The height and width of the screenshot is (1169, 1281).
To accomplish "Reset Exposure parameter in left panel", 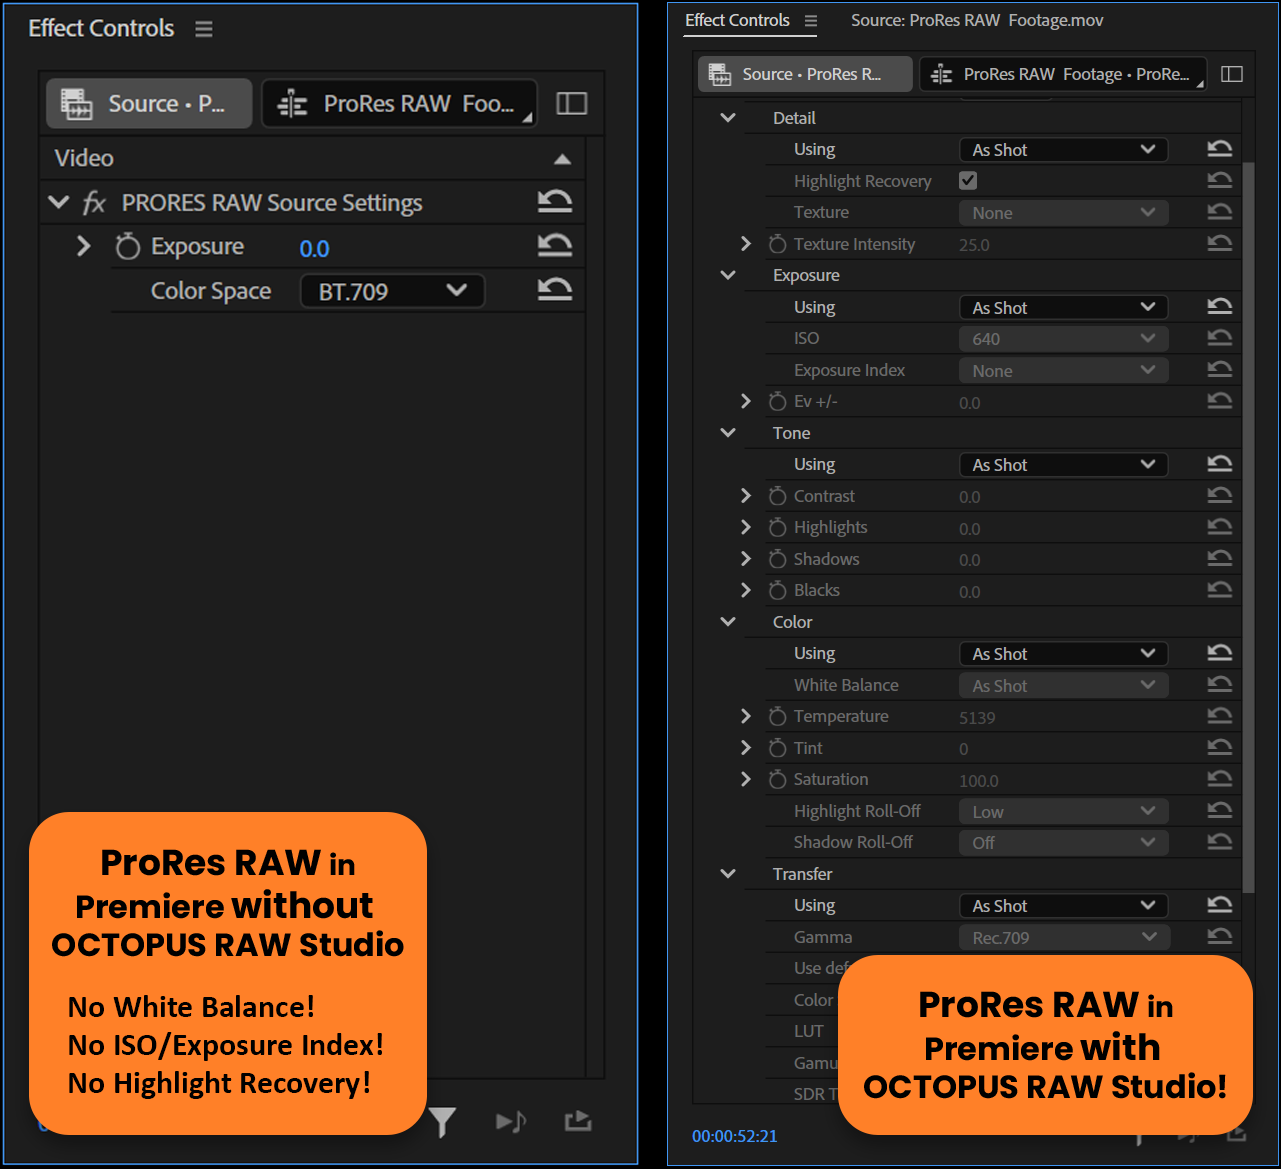I will (x=555, y=245).
